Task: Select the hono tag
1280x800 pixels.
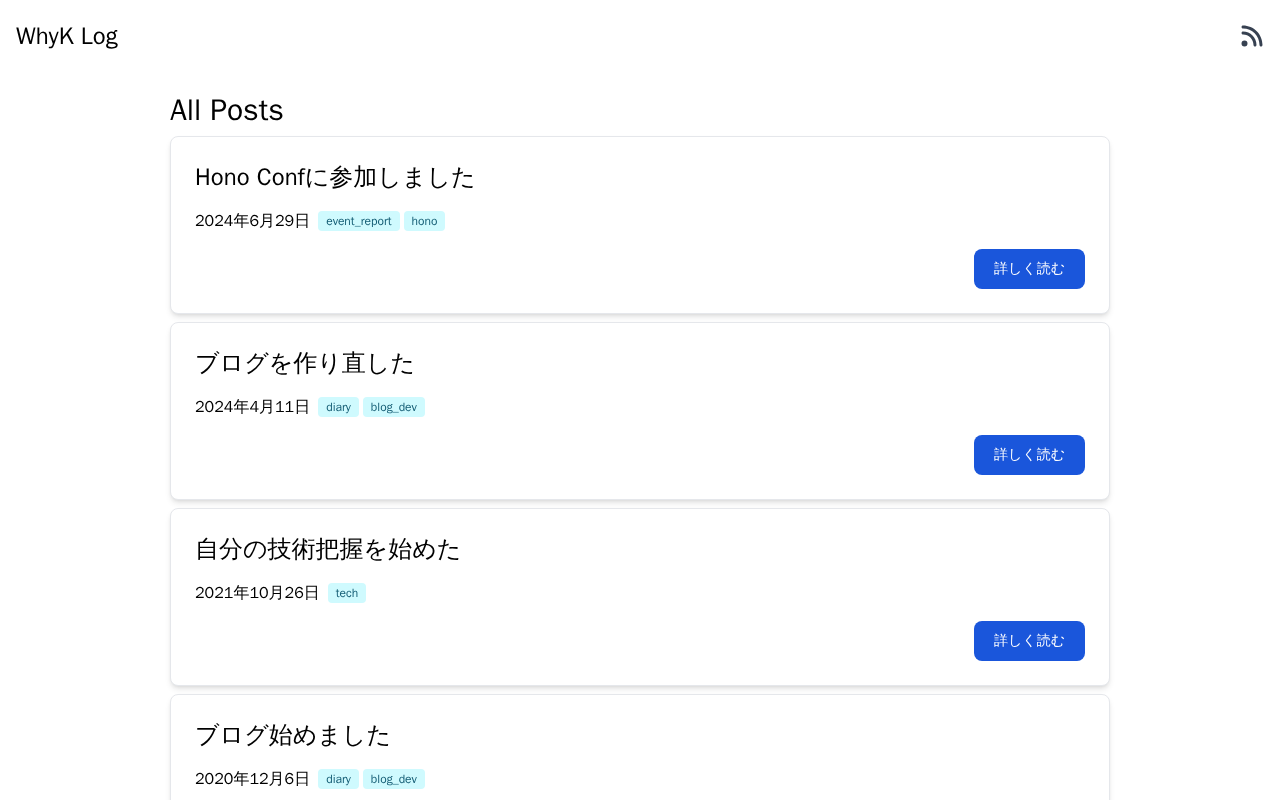Action: click(424, 221)
